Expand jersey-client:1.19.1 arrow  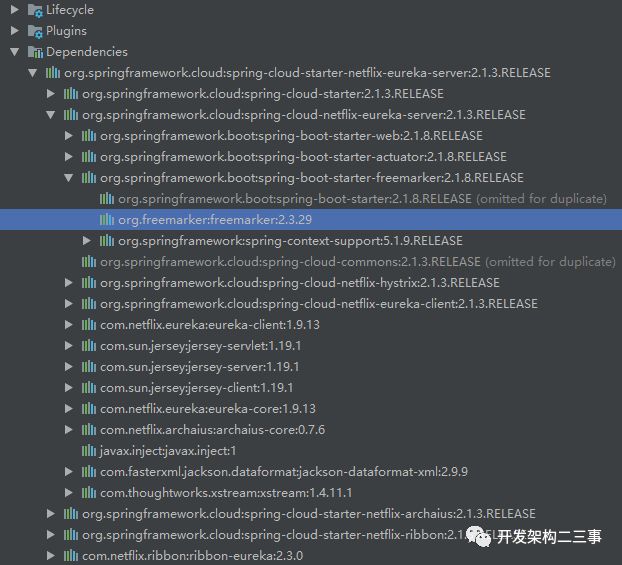(69, 388)
